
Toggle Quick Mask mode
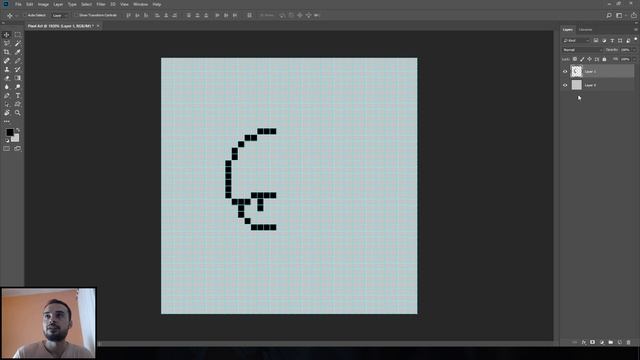7,149
